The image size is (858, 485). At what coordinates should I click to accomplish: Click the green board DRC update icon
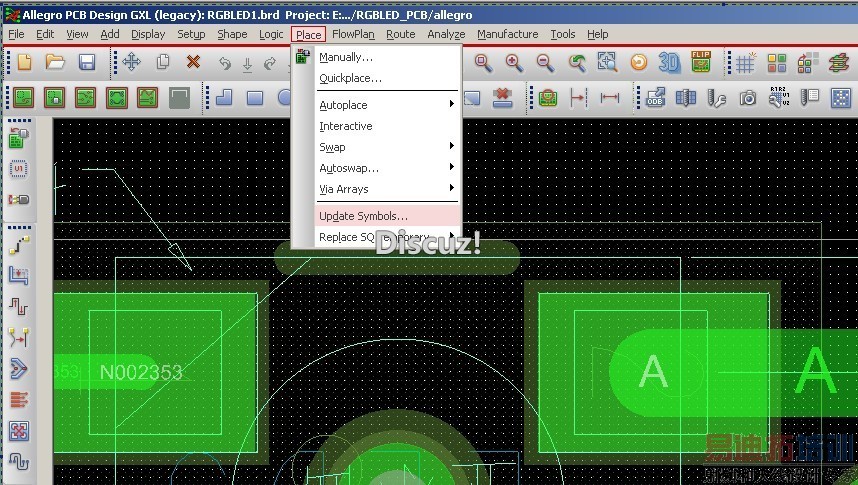pos(547,99)
